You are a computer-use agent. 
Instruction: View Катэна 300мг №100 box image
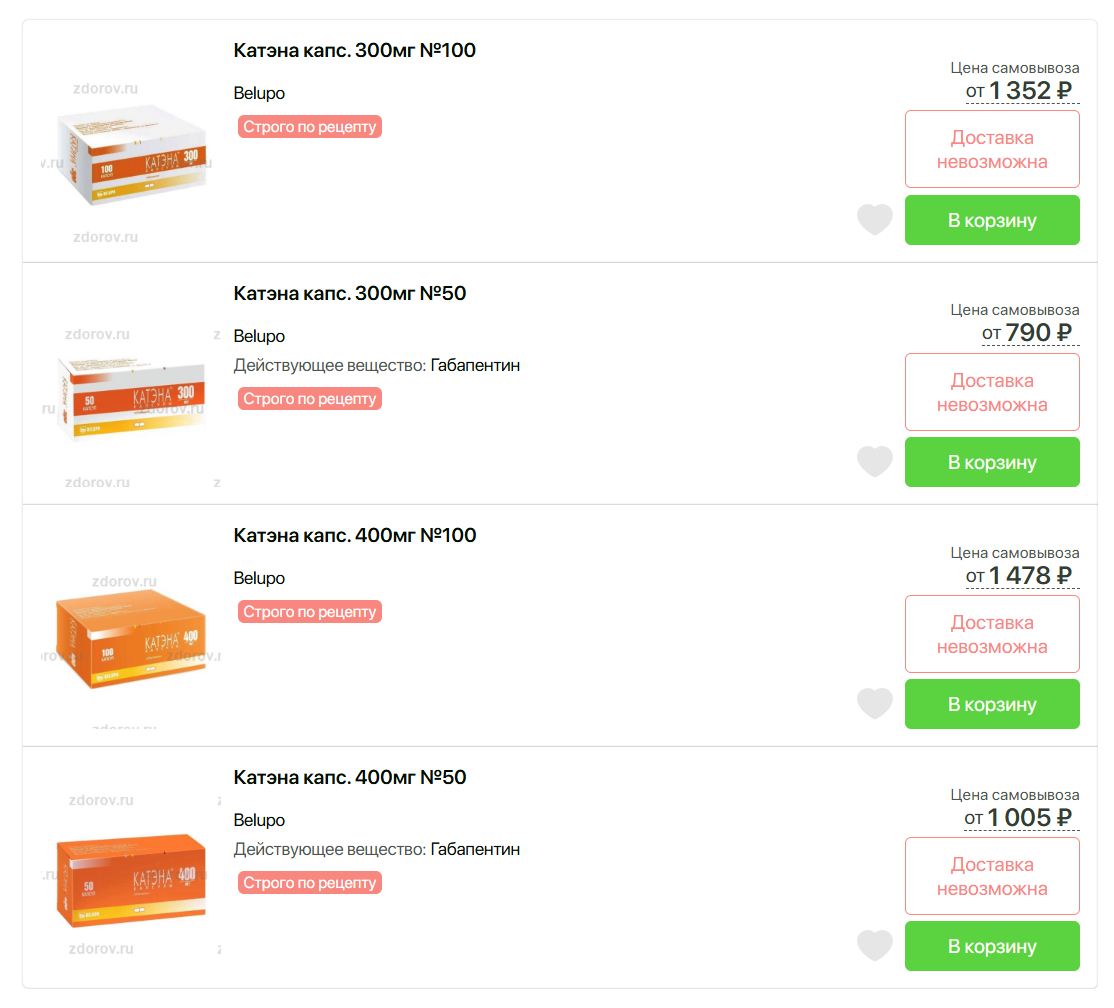point(131,159)
